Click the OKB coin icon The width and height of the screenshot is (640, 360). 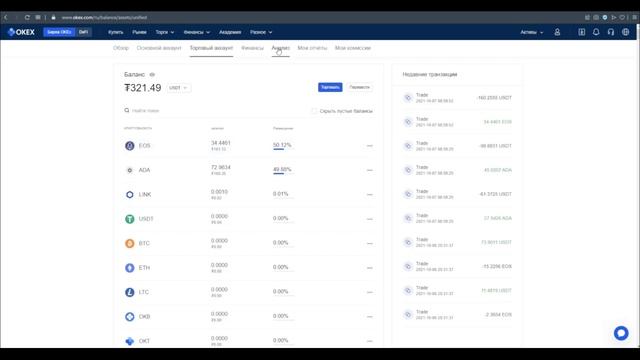click(129, 317)
